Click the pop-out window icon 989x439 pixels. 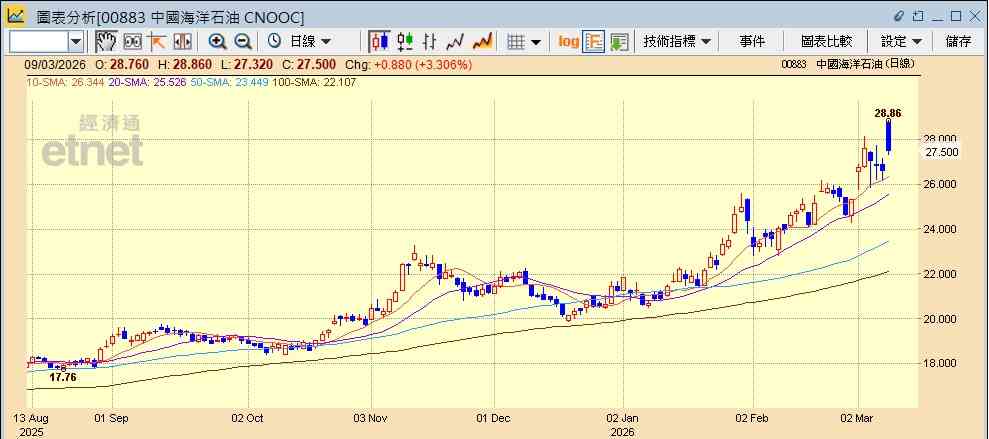[918, 16]
